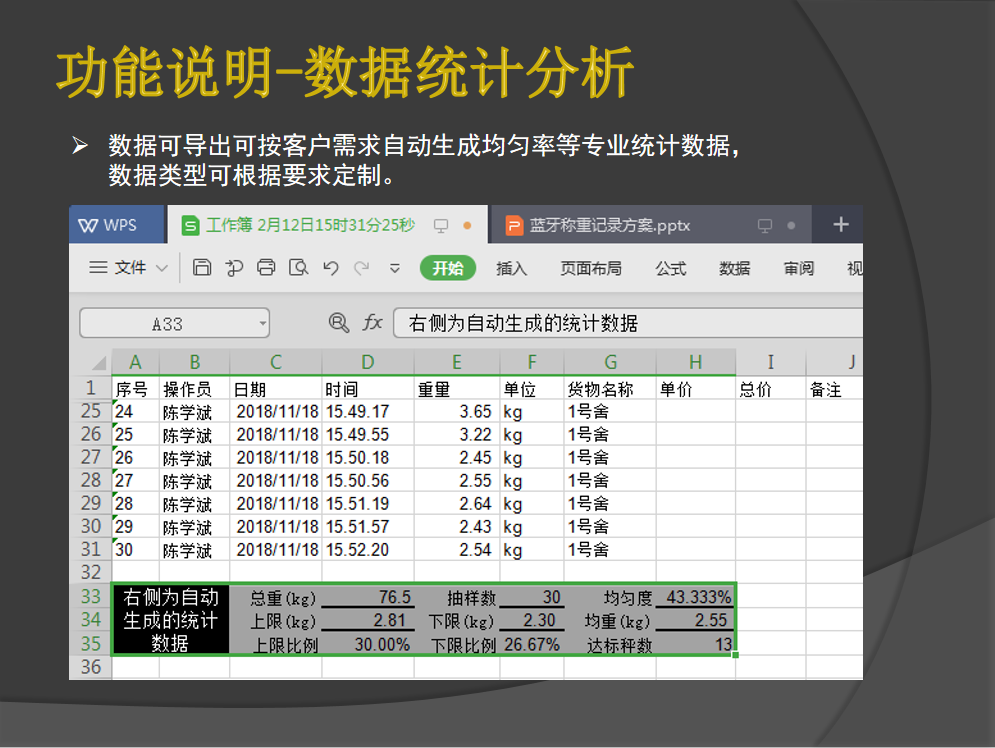Expand the quick access toolbar customize arrow
The width and height of the screenshot is (995, 748).
395,268
